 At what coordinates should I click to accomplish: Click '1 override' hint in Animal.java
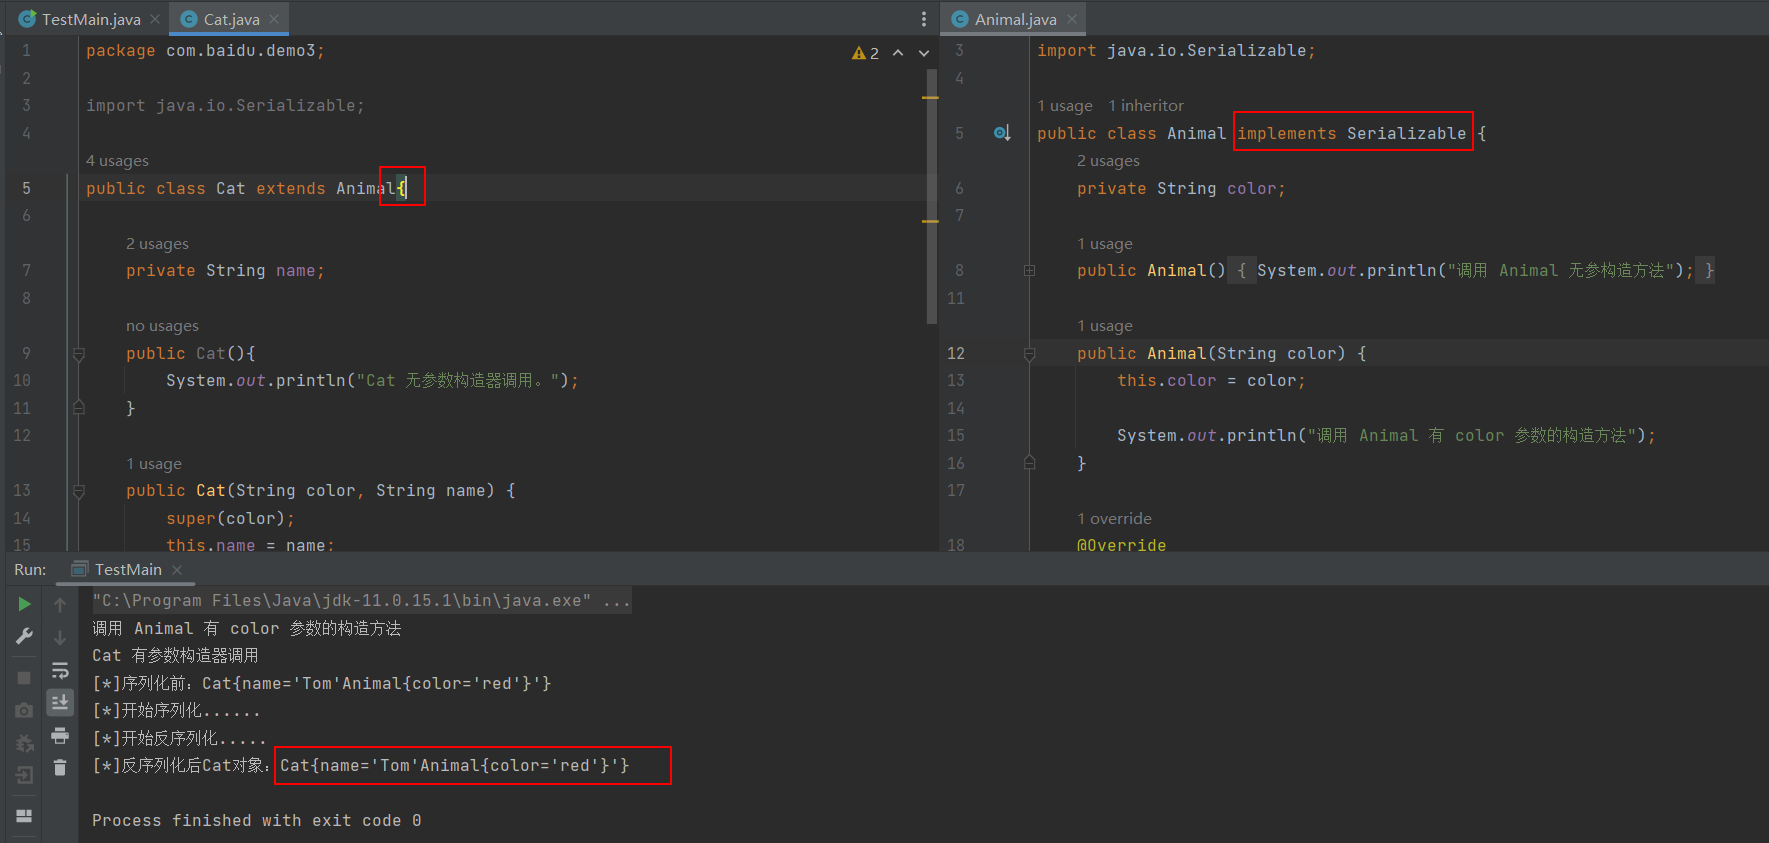click(x=1114, y=518)
